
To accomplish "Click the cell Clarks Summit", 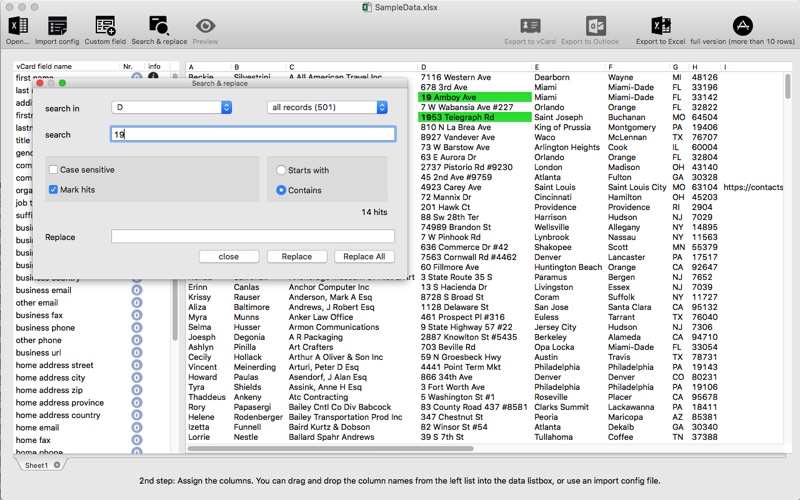I will pyautogui.click(x=561, y=407).
